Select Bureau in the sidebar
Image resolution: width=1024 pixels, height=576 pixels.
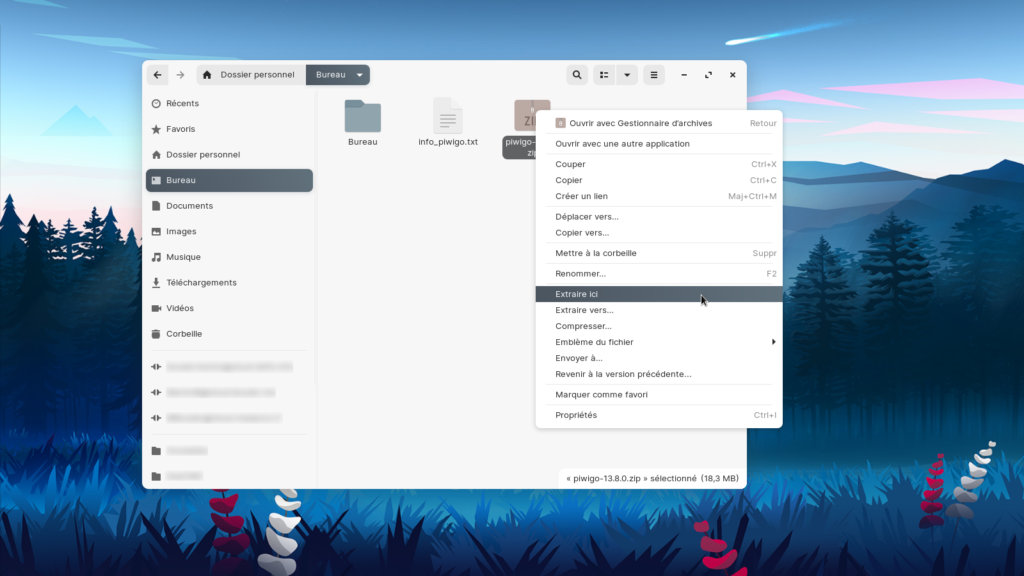(x=229, y=180)
